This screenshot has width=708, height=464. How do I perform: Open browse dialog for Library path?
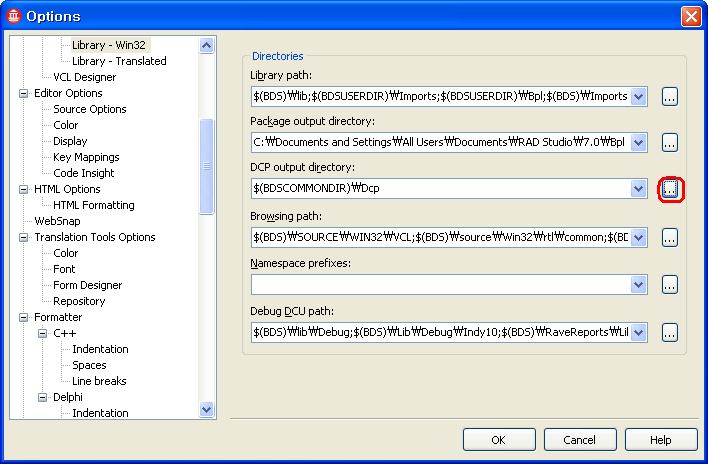[670, 97]
